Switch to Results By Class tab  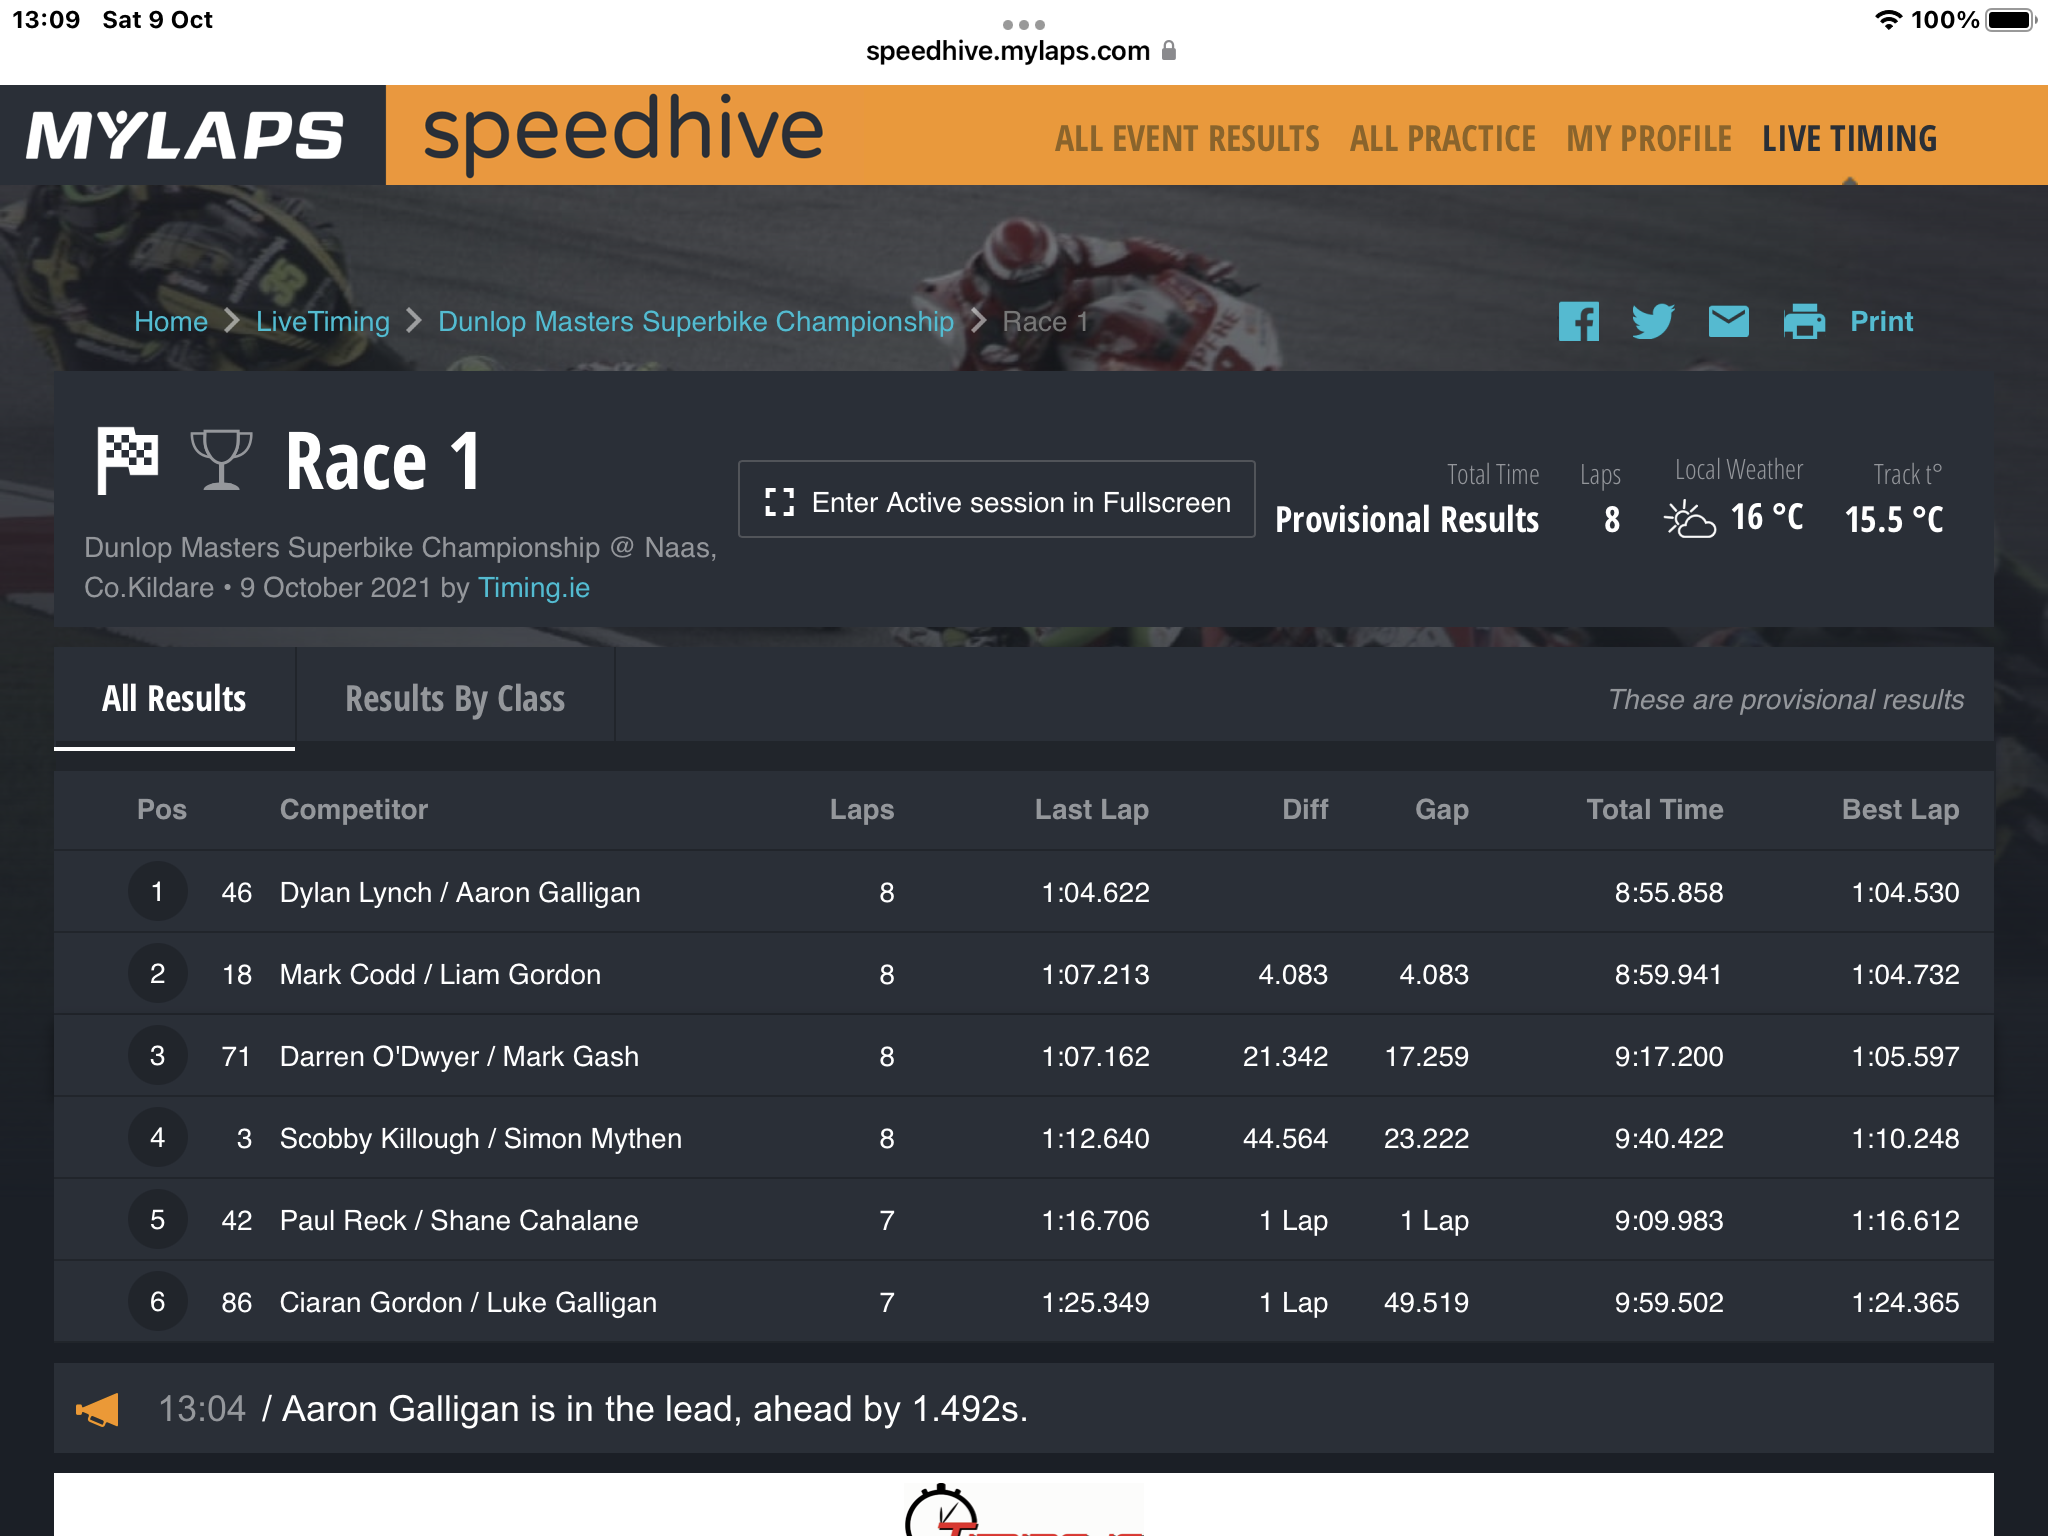tap(455, 698)
